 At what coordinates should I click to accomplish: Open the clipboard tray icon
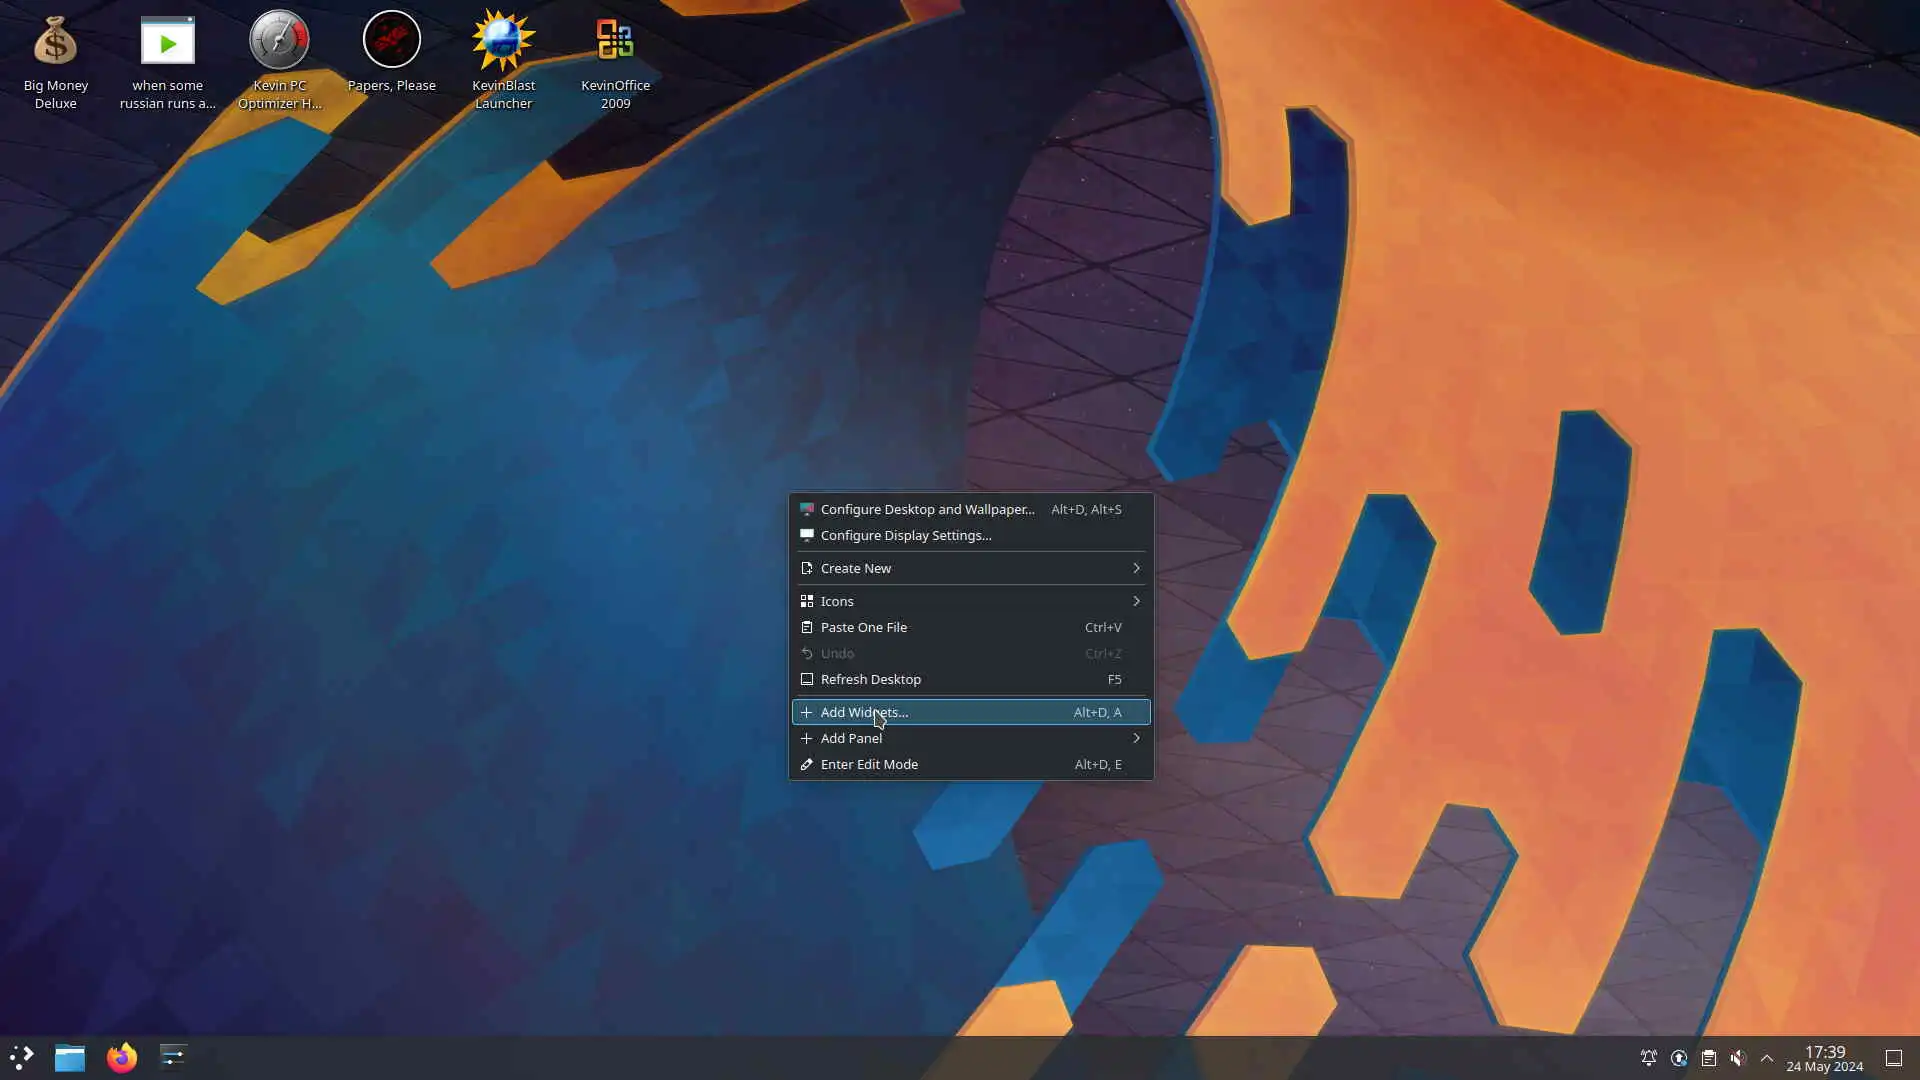(x=1709, y=1058)
